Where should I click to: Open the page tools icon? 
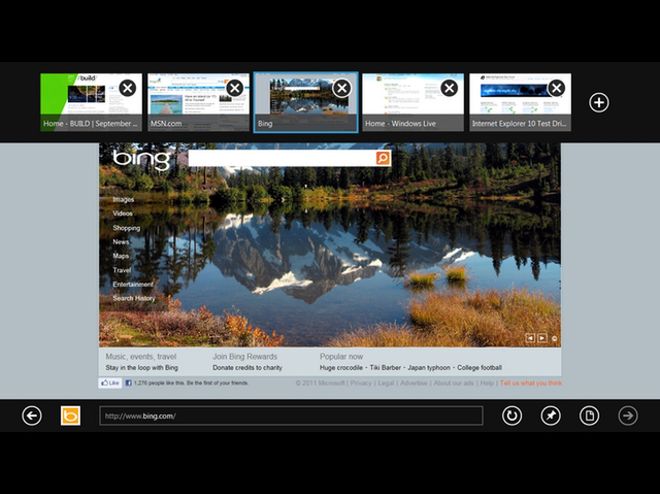(589, 416)
